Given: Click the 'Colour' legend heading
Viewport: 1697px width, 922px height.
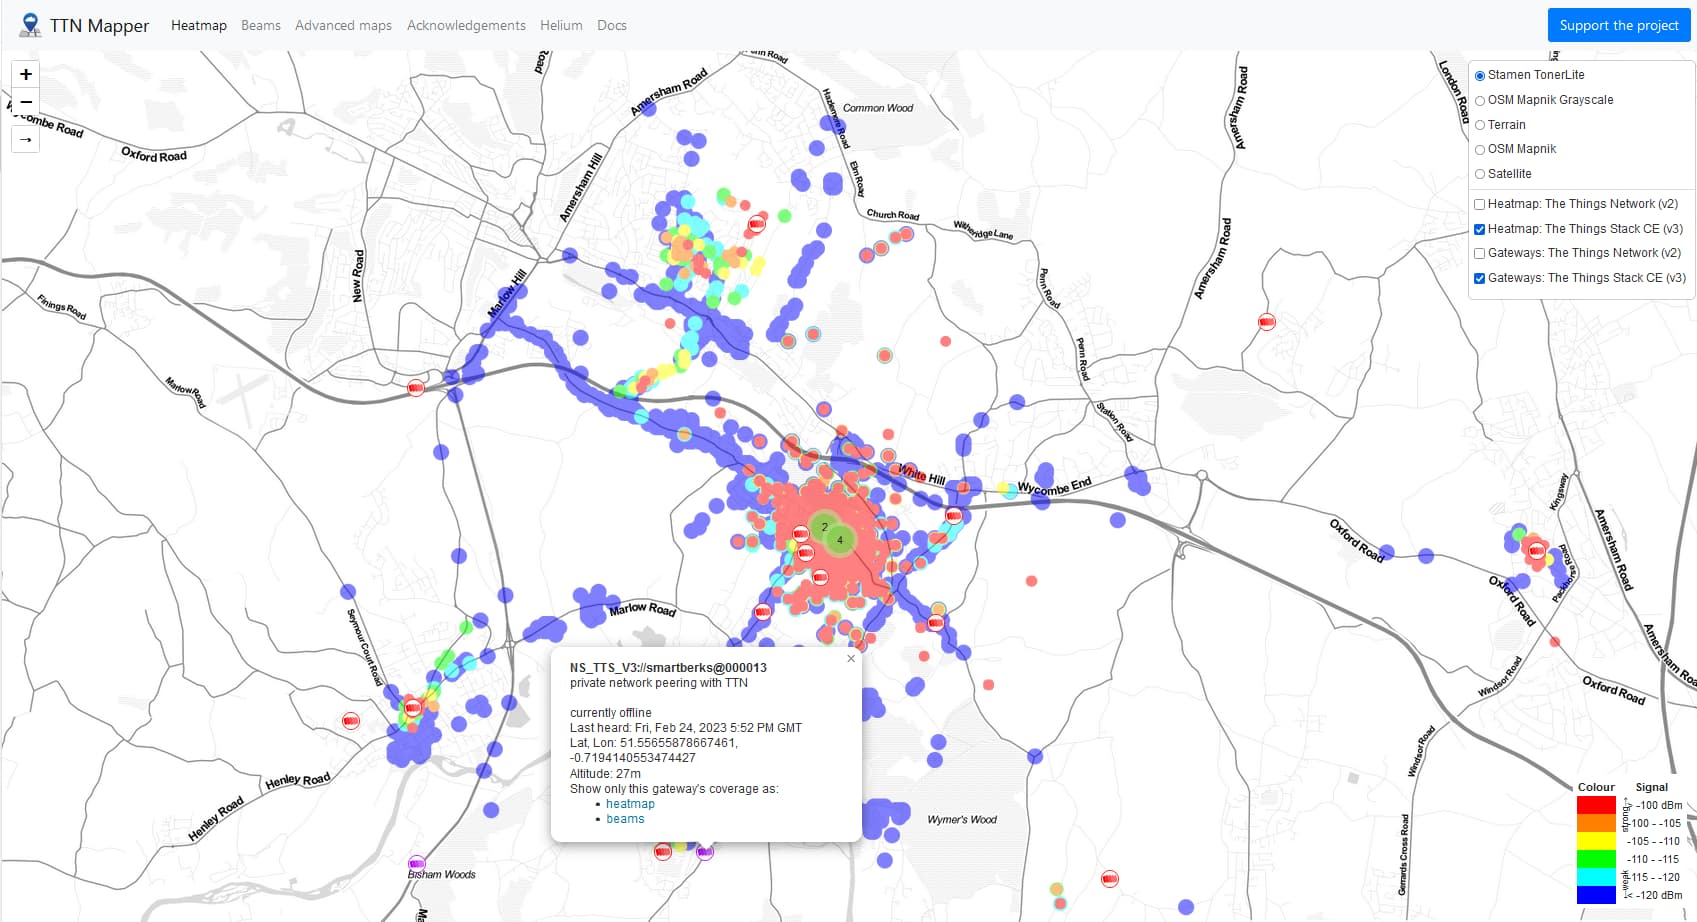Looking at the screenshot, I should [1596, 787].
